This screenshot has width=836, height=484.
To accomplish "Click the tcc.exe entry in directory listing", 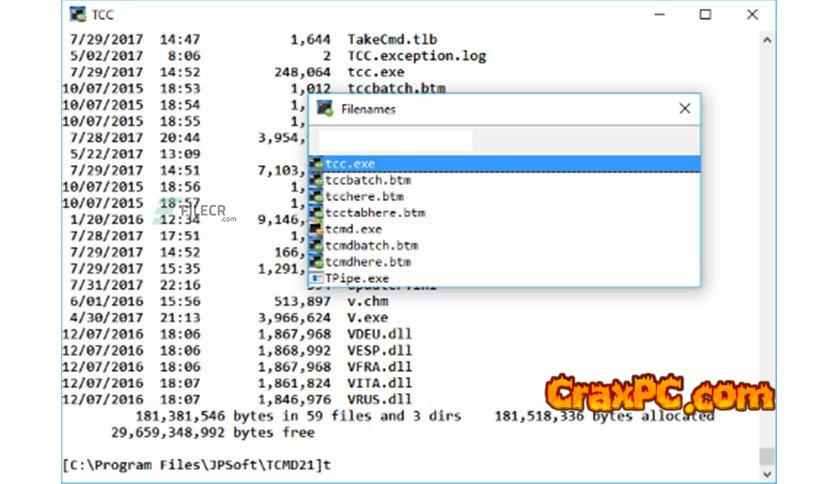I will (376, 72).
